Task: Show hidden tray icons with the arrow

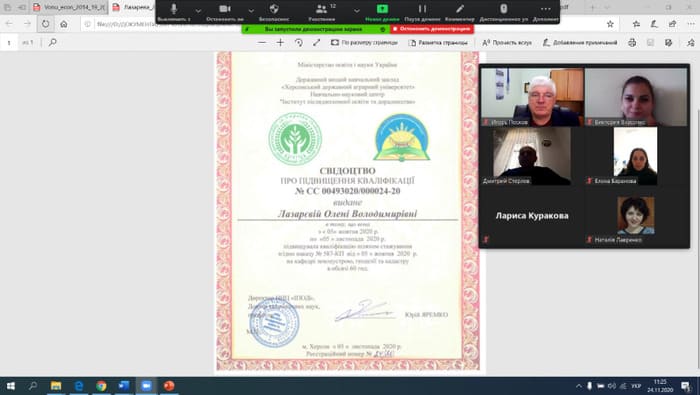Action: 579,386
